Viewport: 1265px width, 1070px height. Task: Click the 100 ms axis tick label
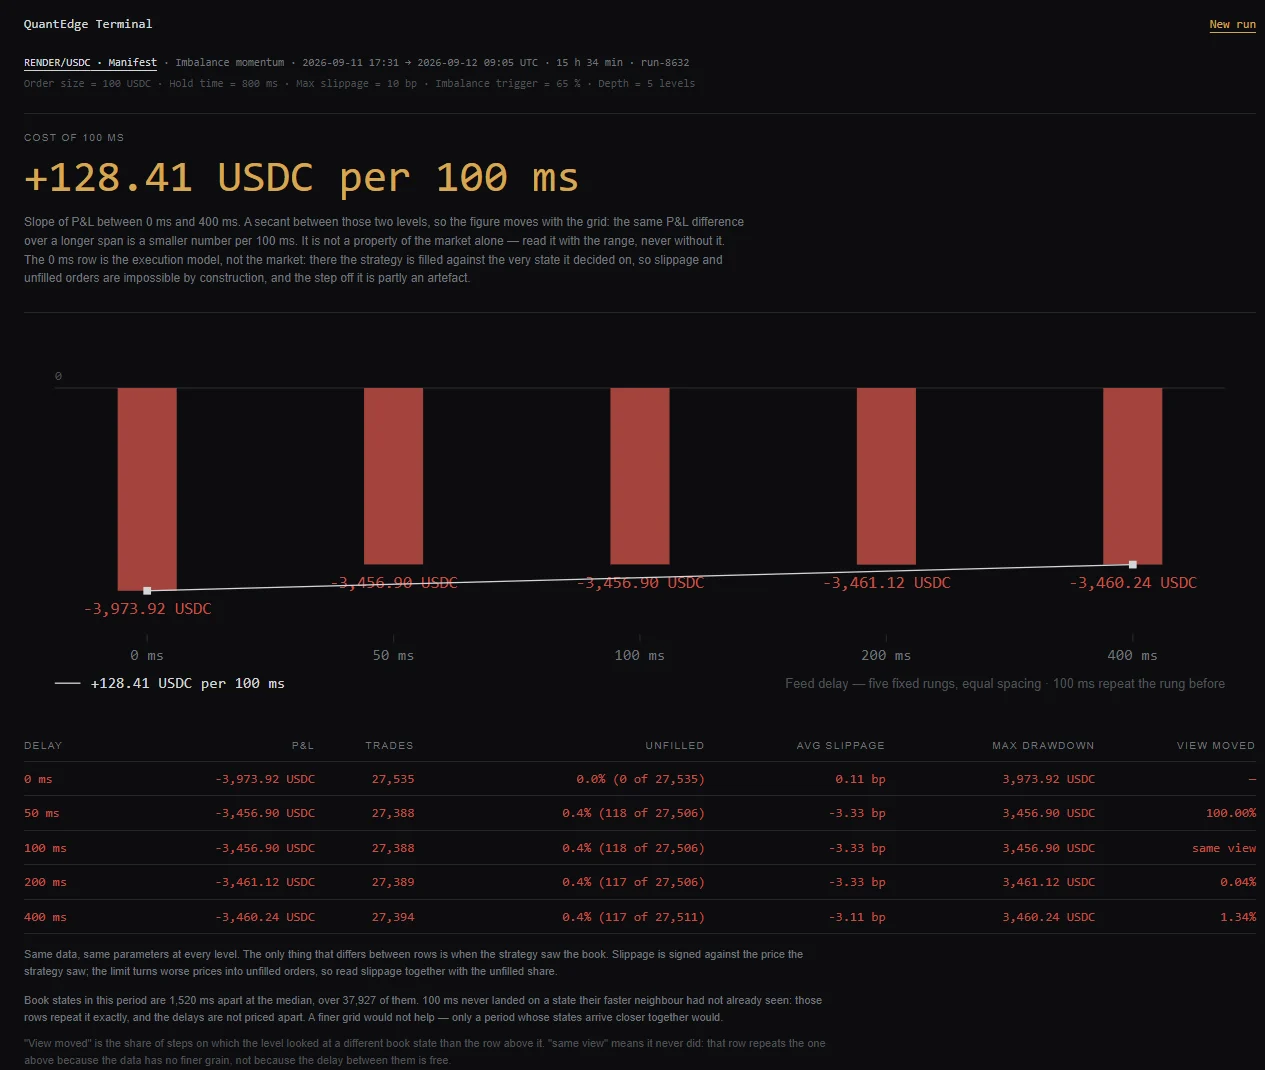tap(640, 655)
